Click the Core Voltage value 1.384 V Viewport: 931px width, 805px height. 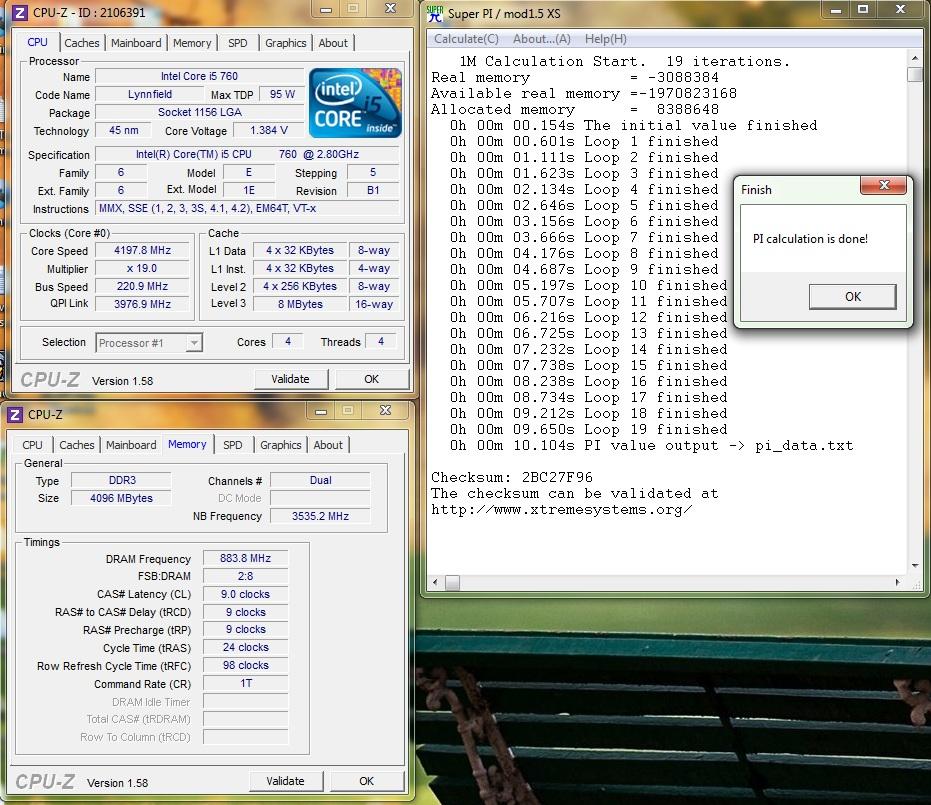pos(269,130)
